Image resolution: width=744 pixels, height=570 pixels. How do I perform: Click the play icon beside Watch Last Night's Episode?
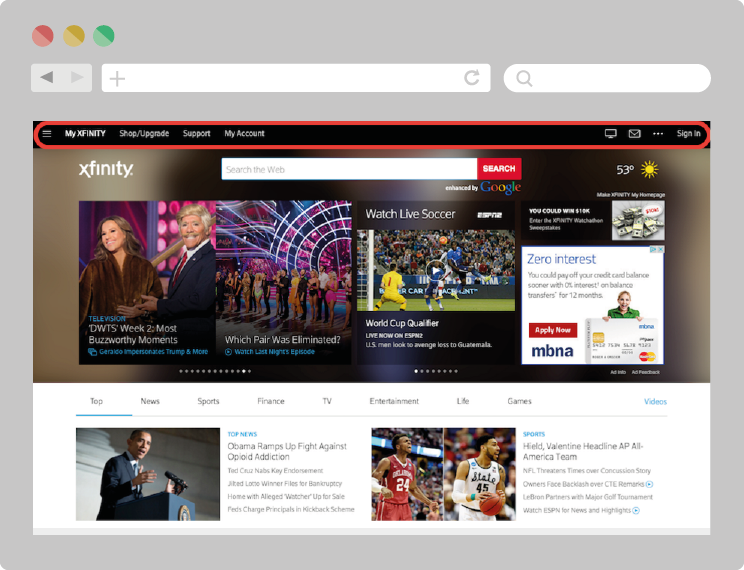[228, 352]
